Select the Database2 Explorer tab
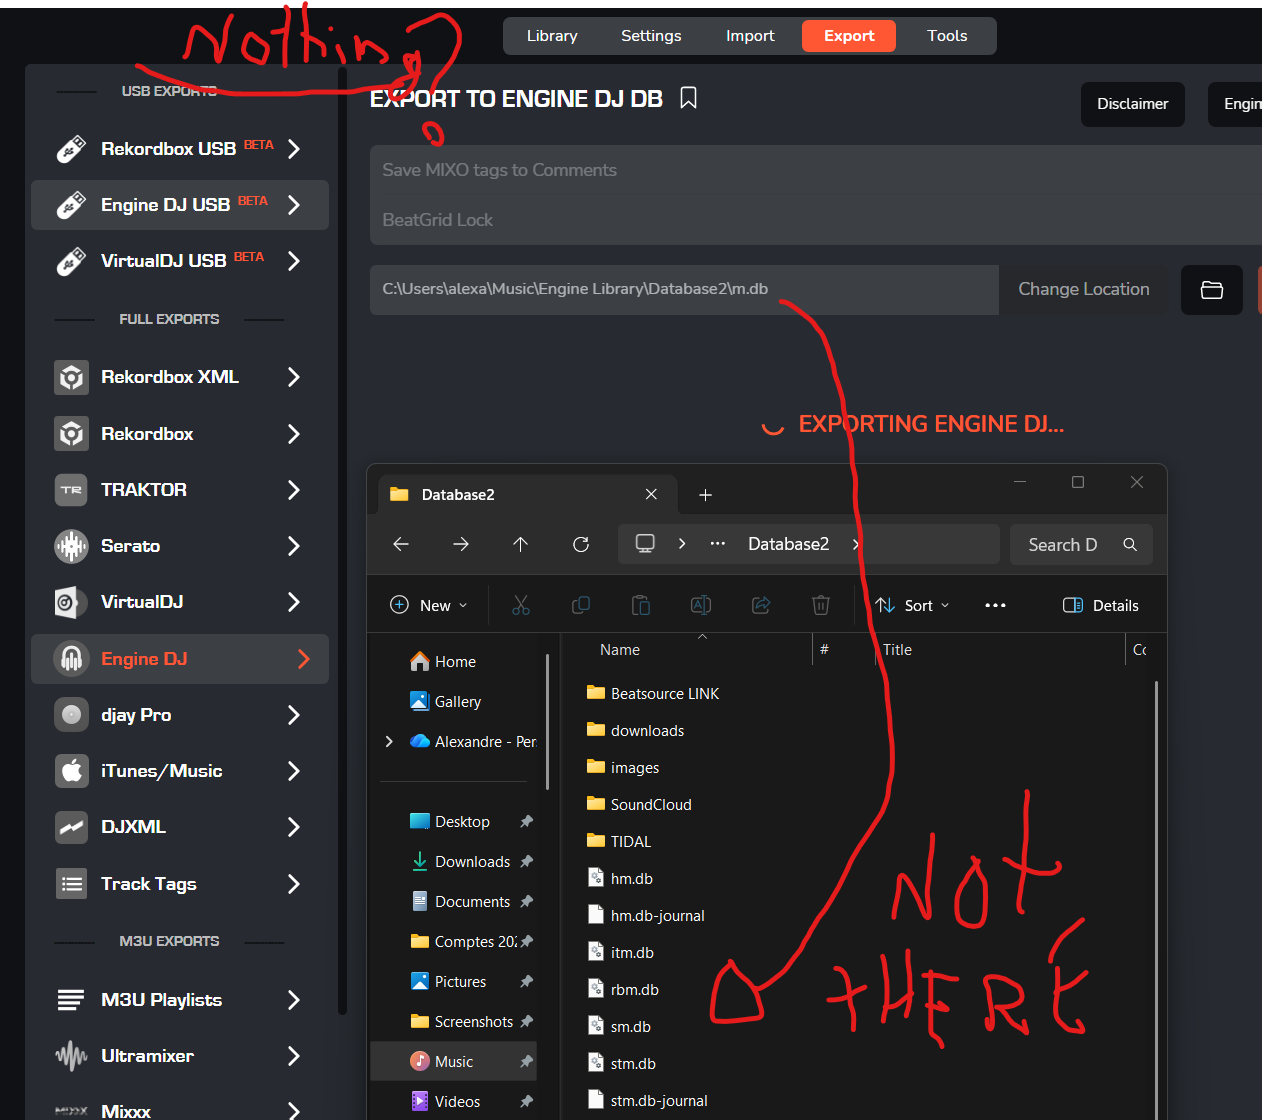 click(x=527, y=494)
